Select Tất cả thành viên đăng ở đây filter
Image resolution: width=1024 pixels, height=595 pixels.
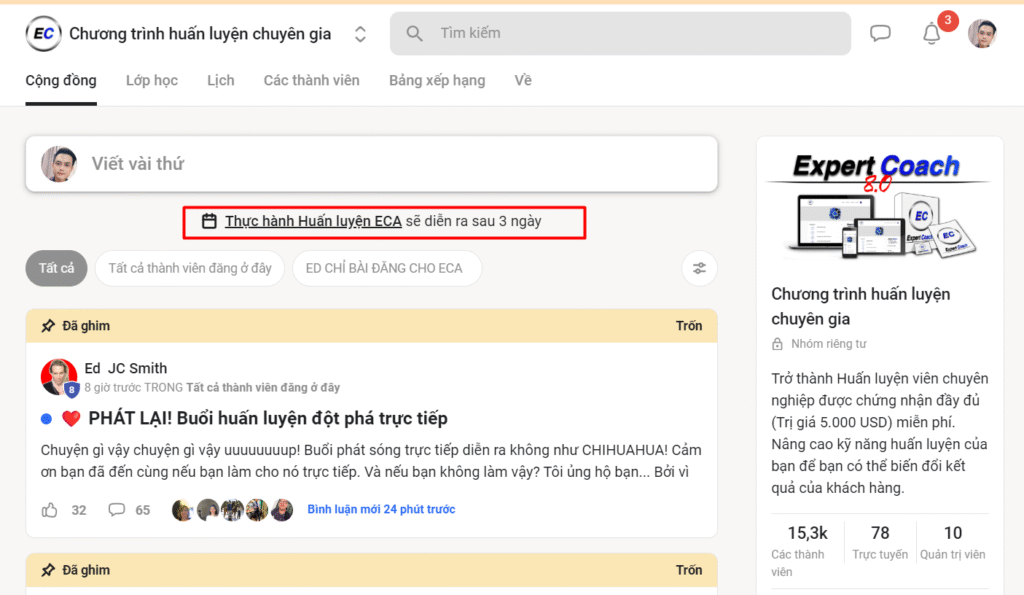tap(190, 268)
